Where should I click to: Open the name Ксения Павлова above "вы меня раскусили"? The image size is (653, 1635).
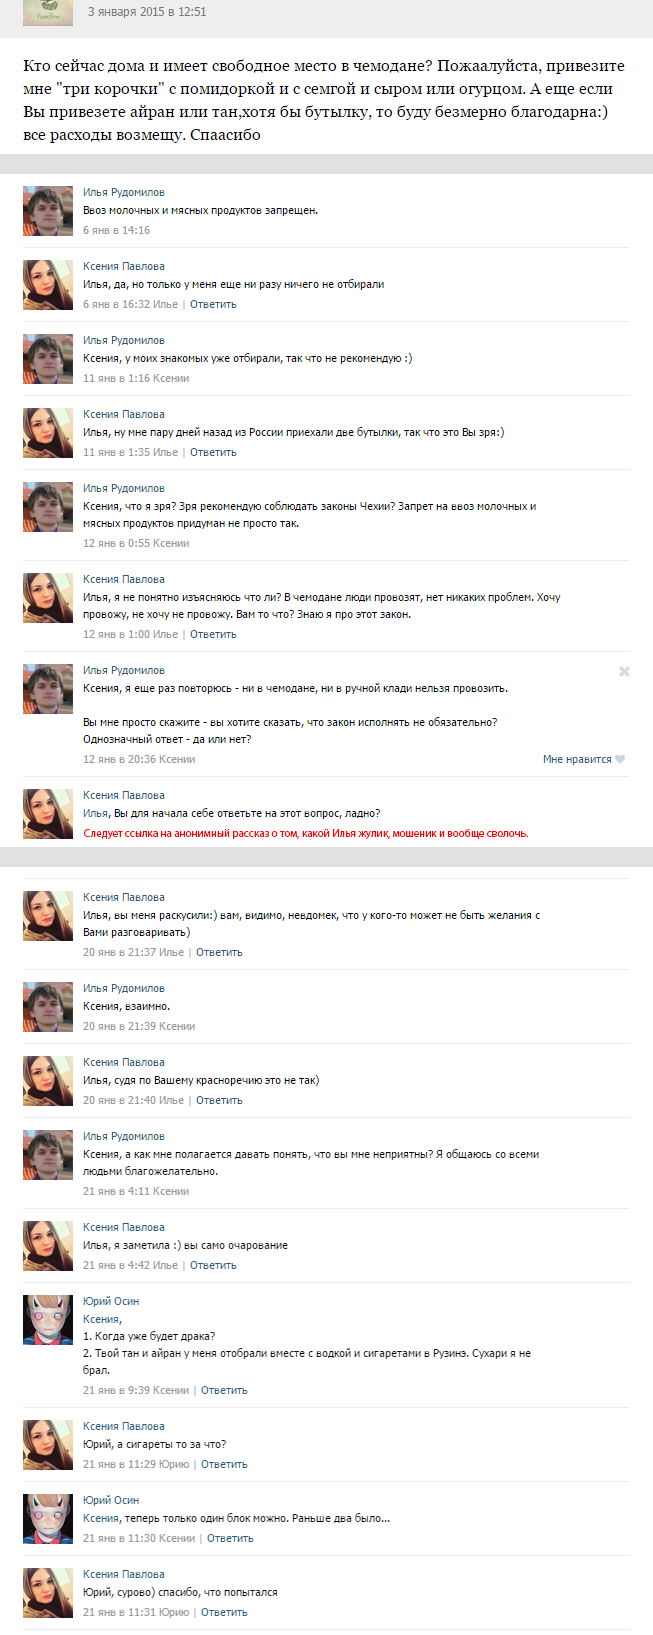[x=124, y=897]
